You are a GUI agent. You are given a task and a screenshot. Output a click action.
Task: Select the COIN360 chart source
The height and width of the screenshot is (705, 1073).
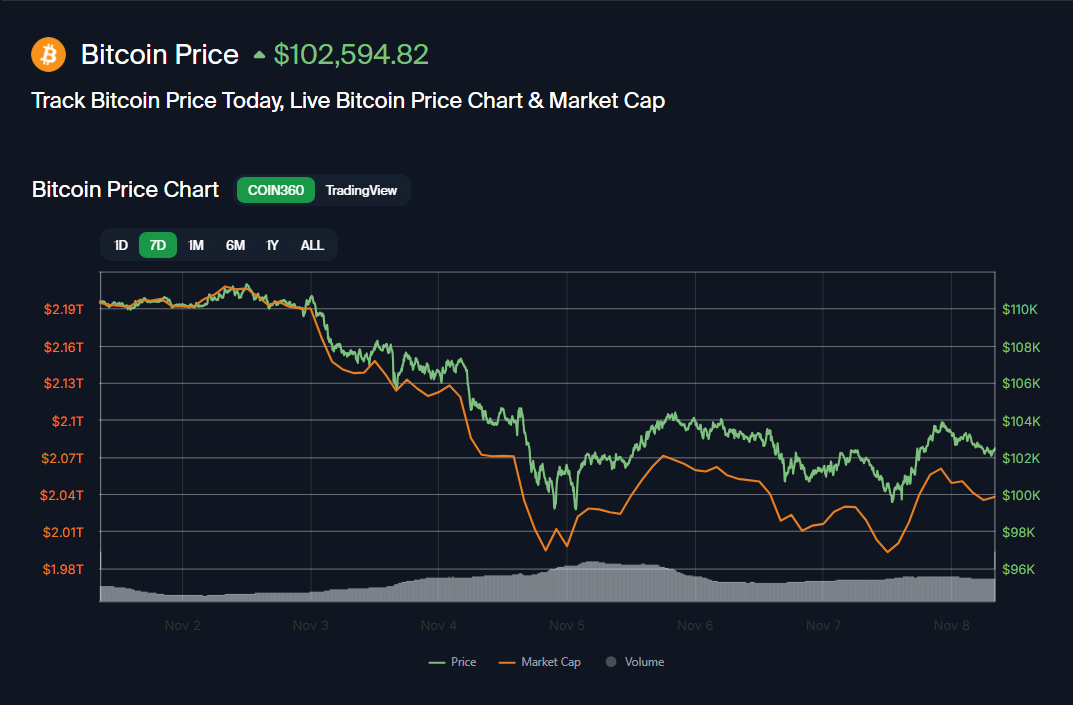click(276, 190)
